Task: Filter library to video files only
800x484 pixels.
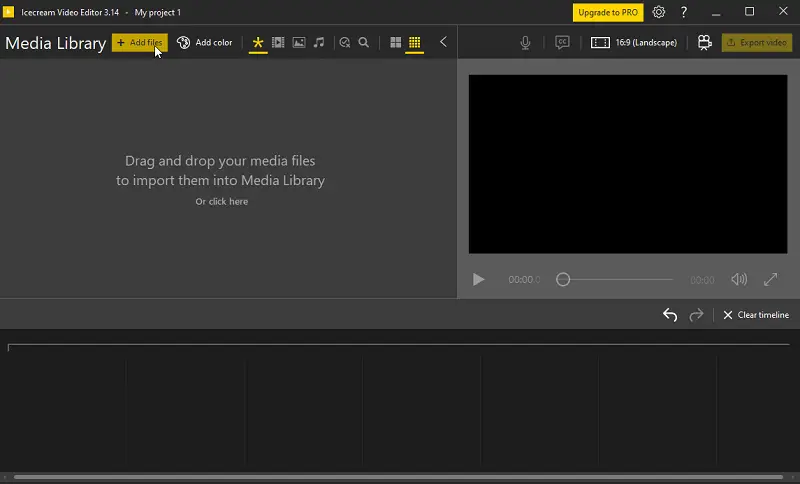Action: click(x=278, y=42)
